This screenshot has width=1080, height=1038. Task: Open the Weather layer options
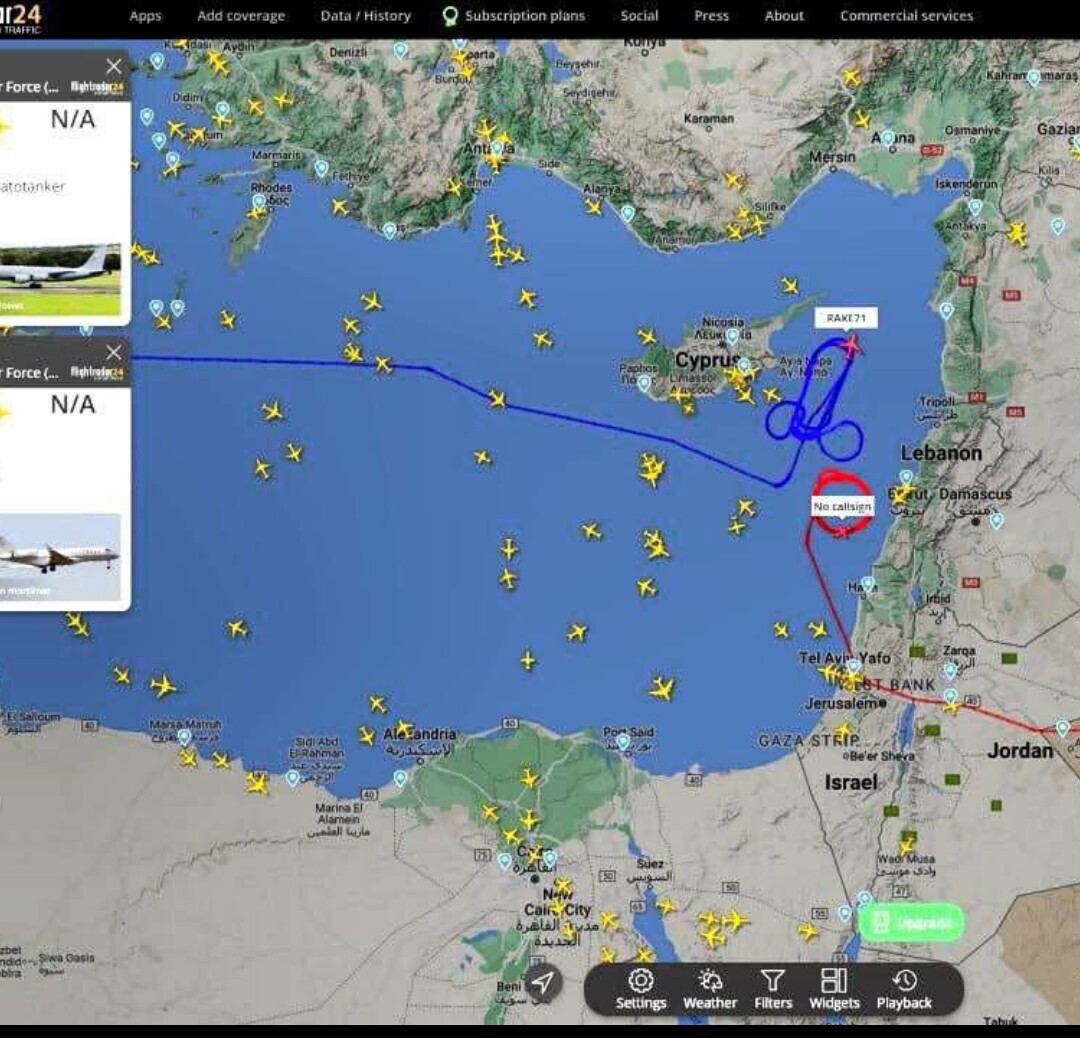coord(710,987)
